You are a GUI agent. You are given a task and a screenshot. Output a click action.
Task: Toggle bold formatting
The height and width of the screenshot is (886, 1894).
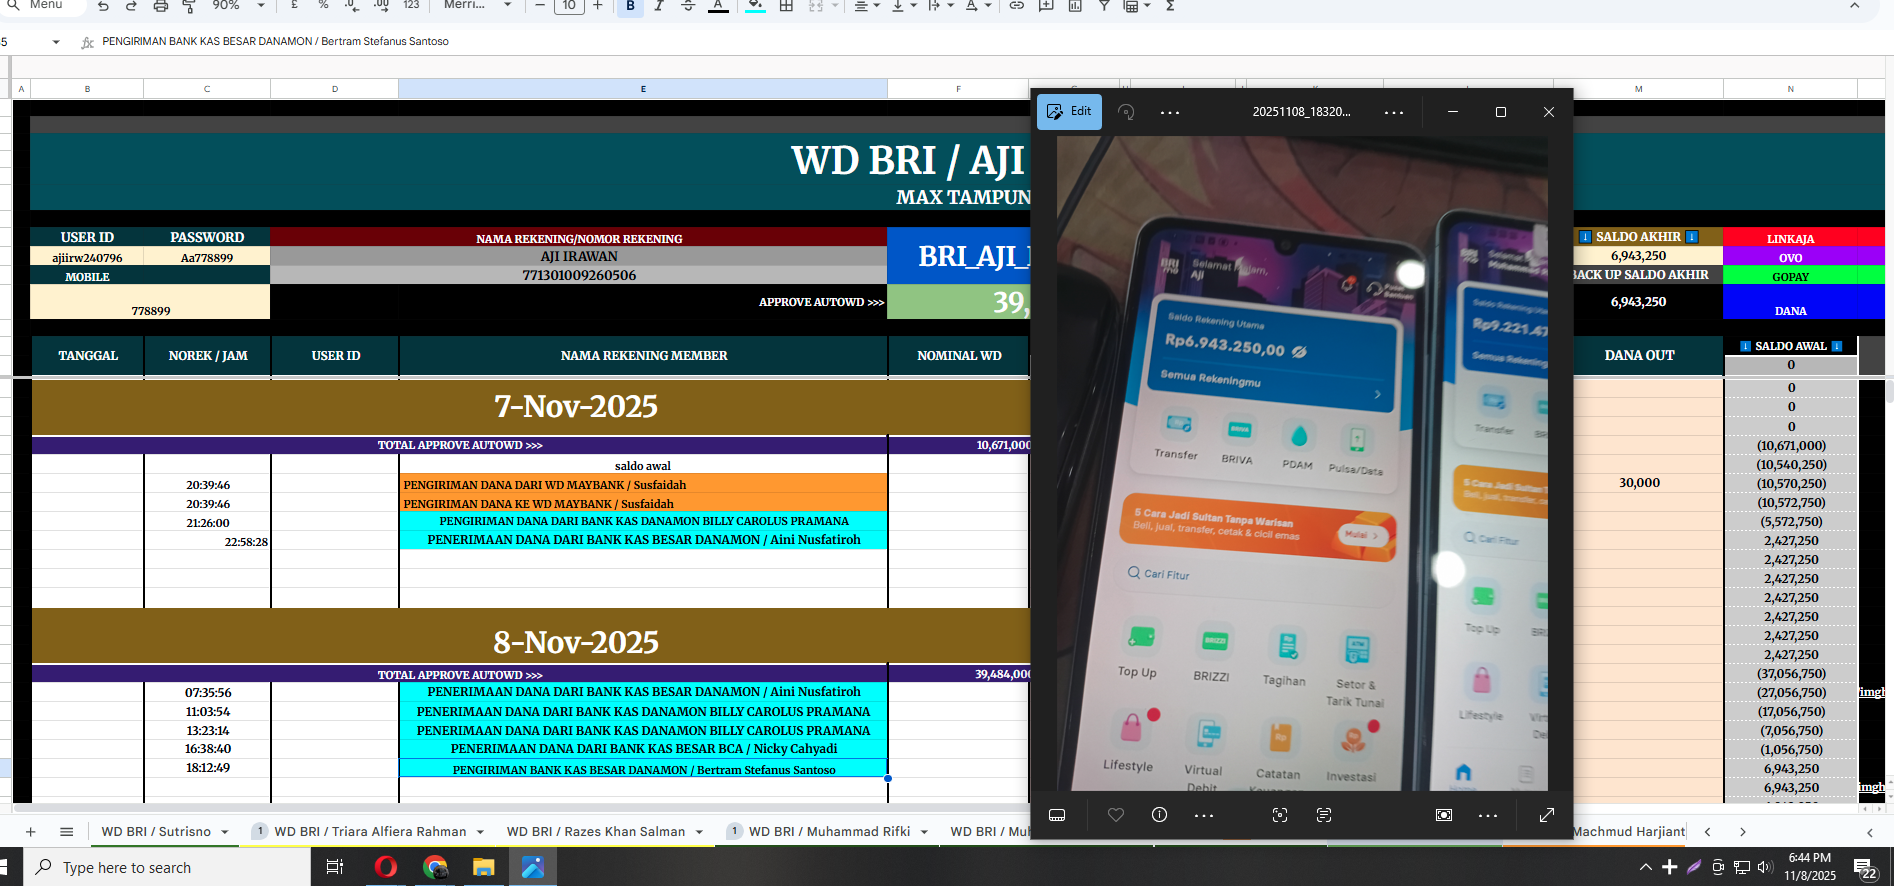(x=630, y=6)
